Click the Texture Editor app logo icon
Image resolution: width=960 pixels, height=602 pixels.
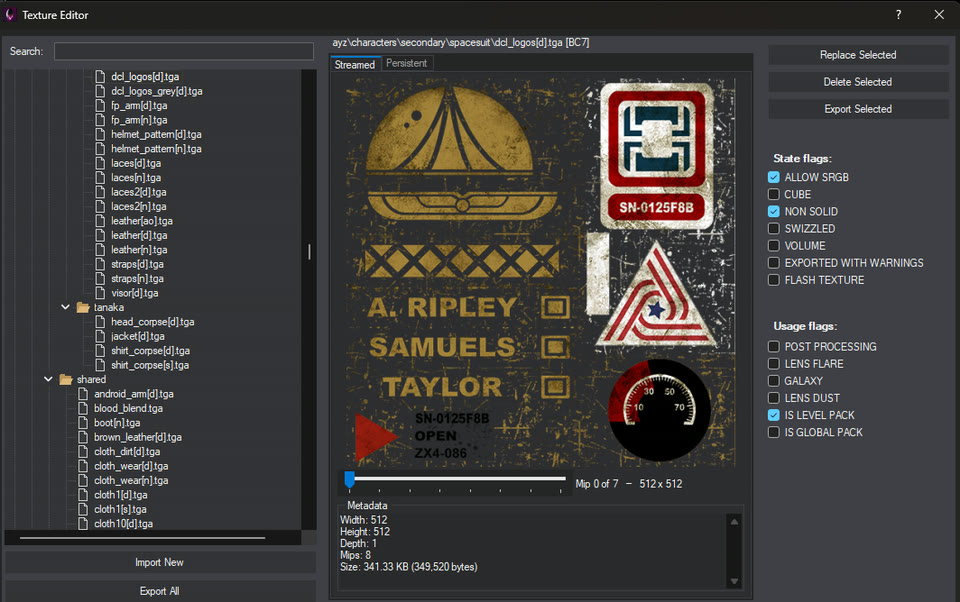pyautogui.click(x=10, y=15)
